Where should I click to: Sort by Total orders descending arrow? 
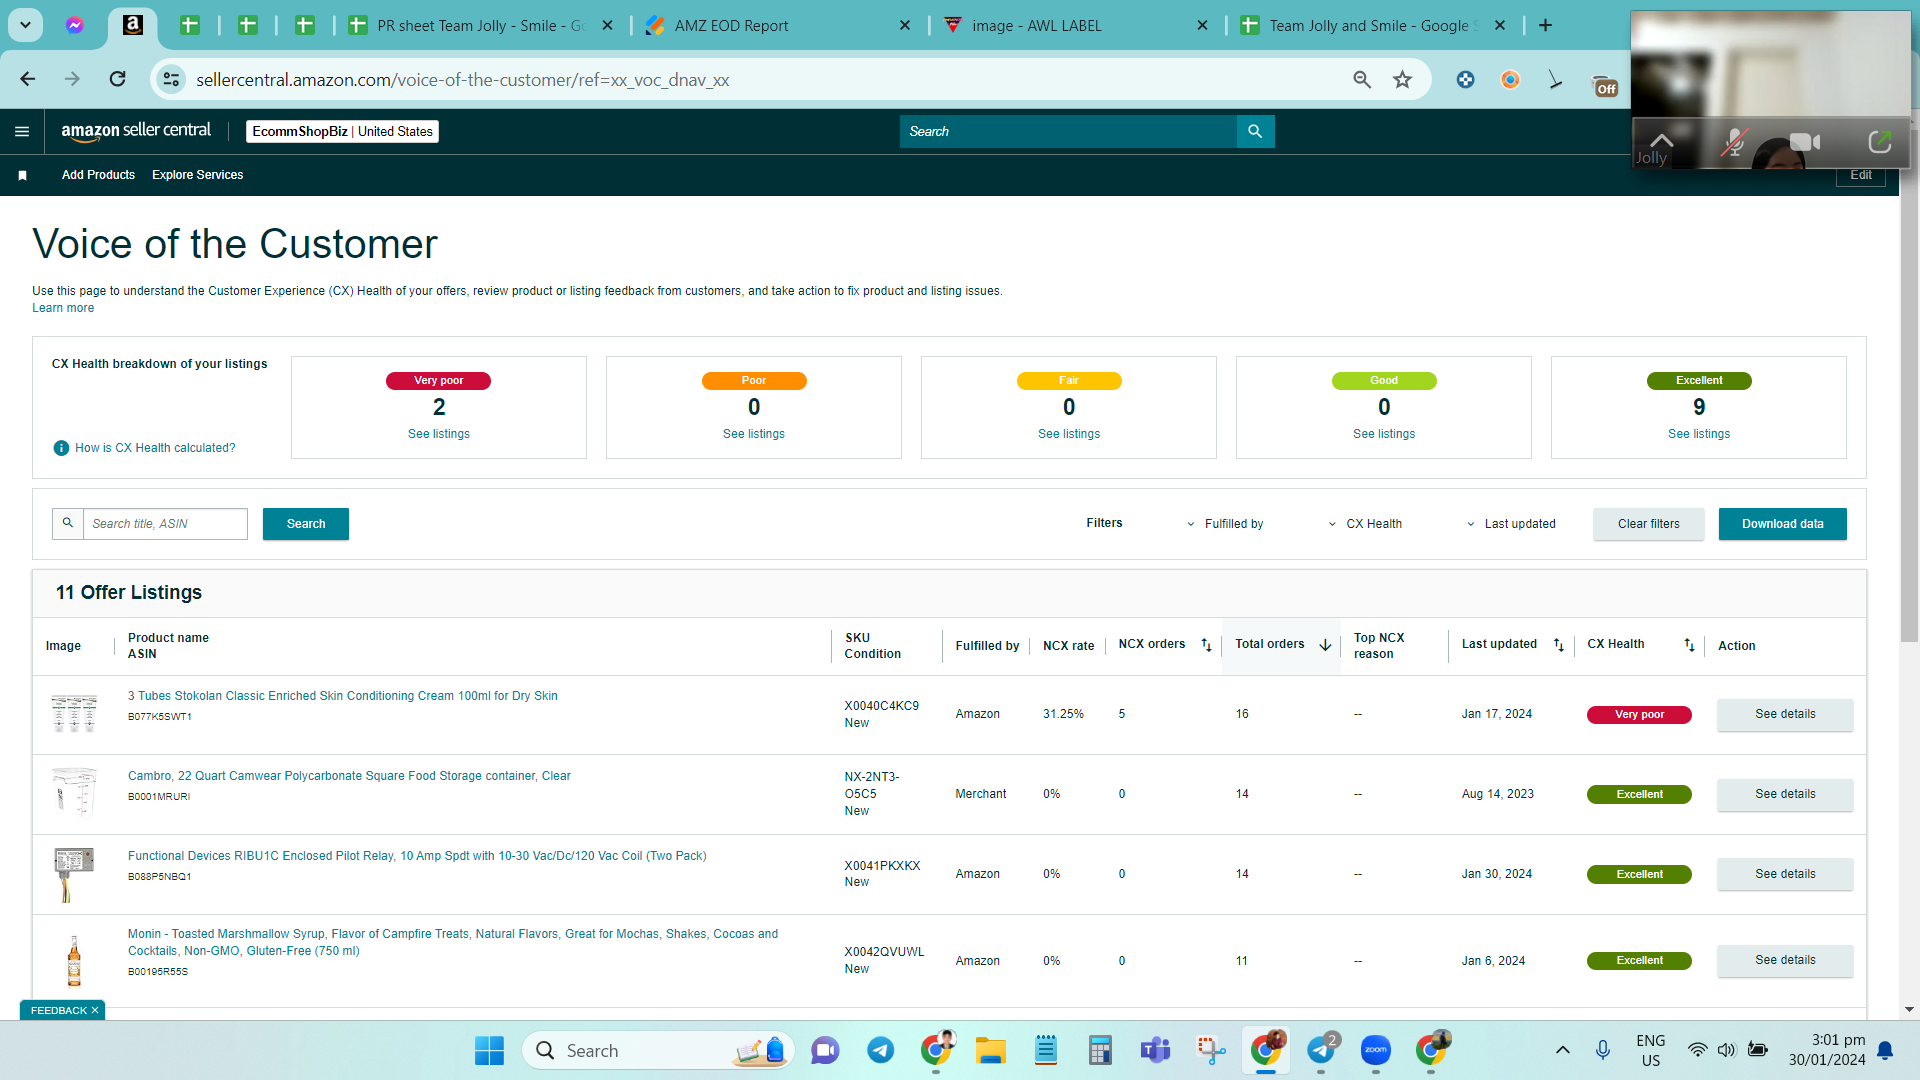tap(1325, 645)
